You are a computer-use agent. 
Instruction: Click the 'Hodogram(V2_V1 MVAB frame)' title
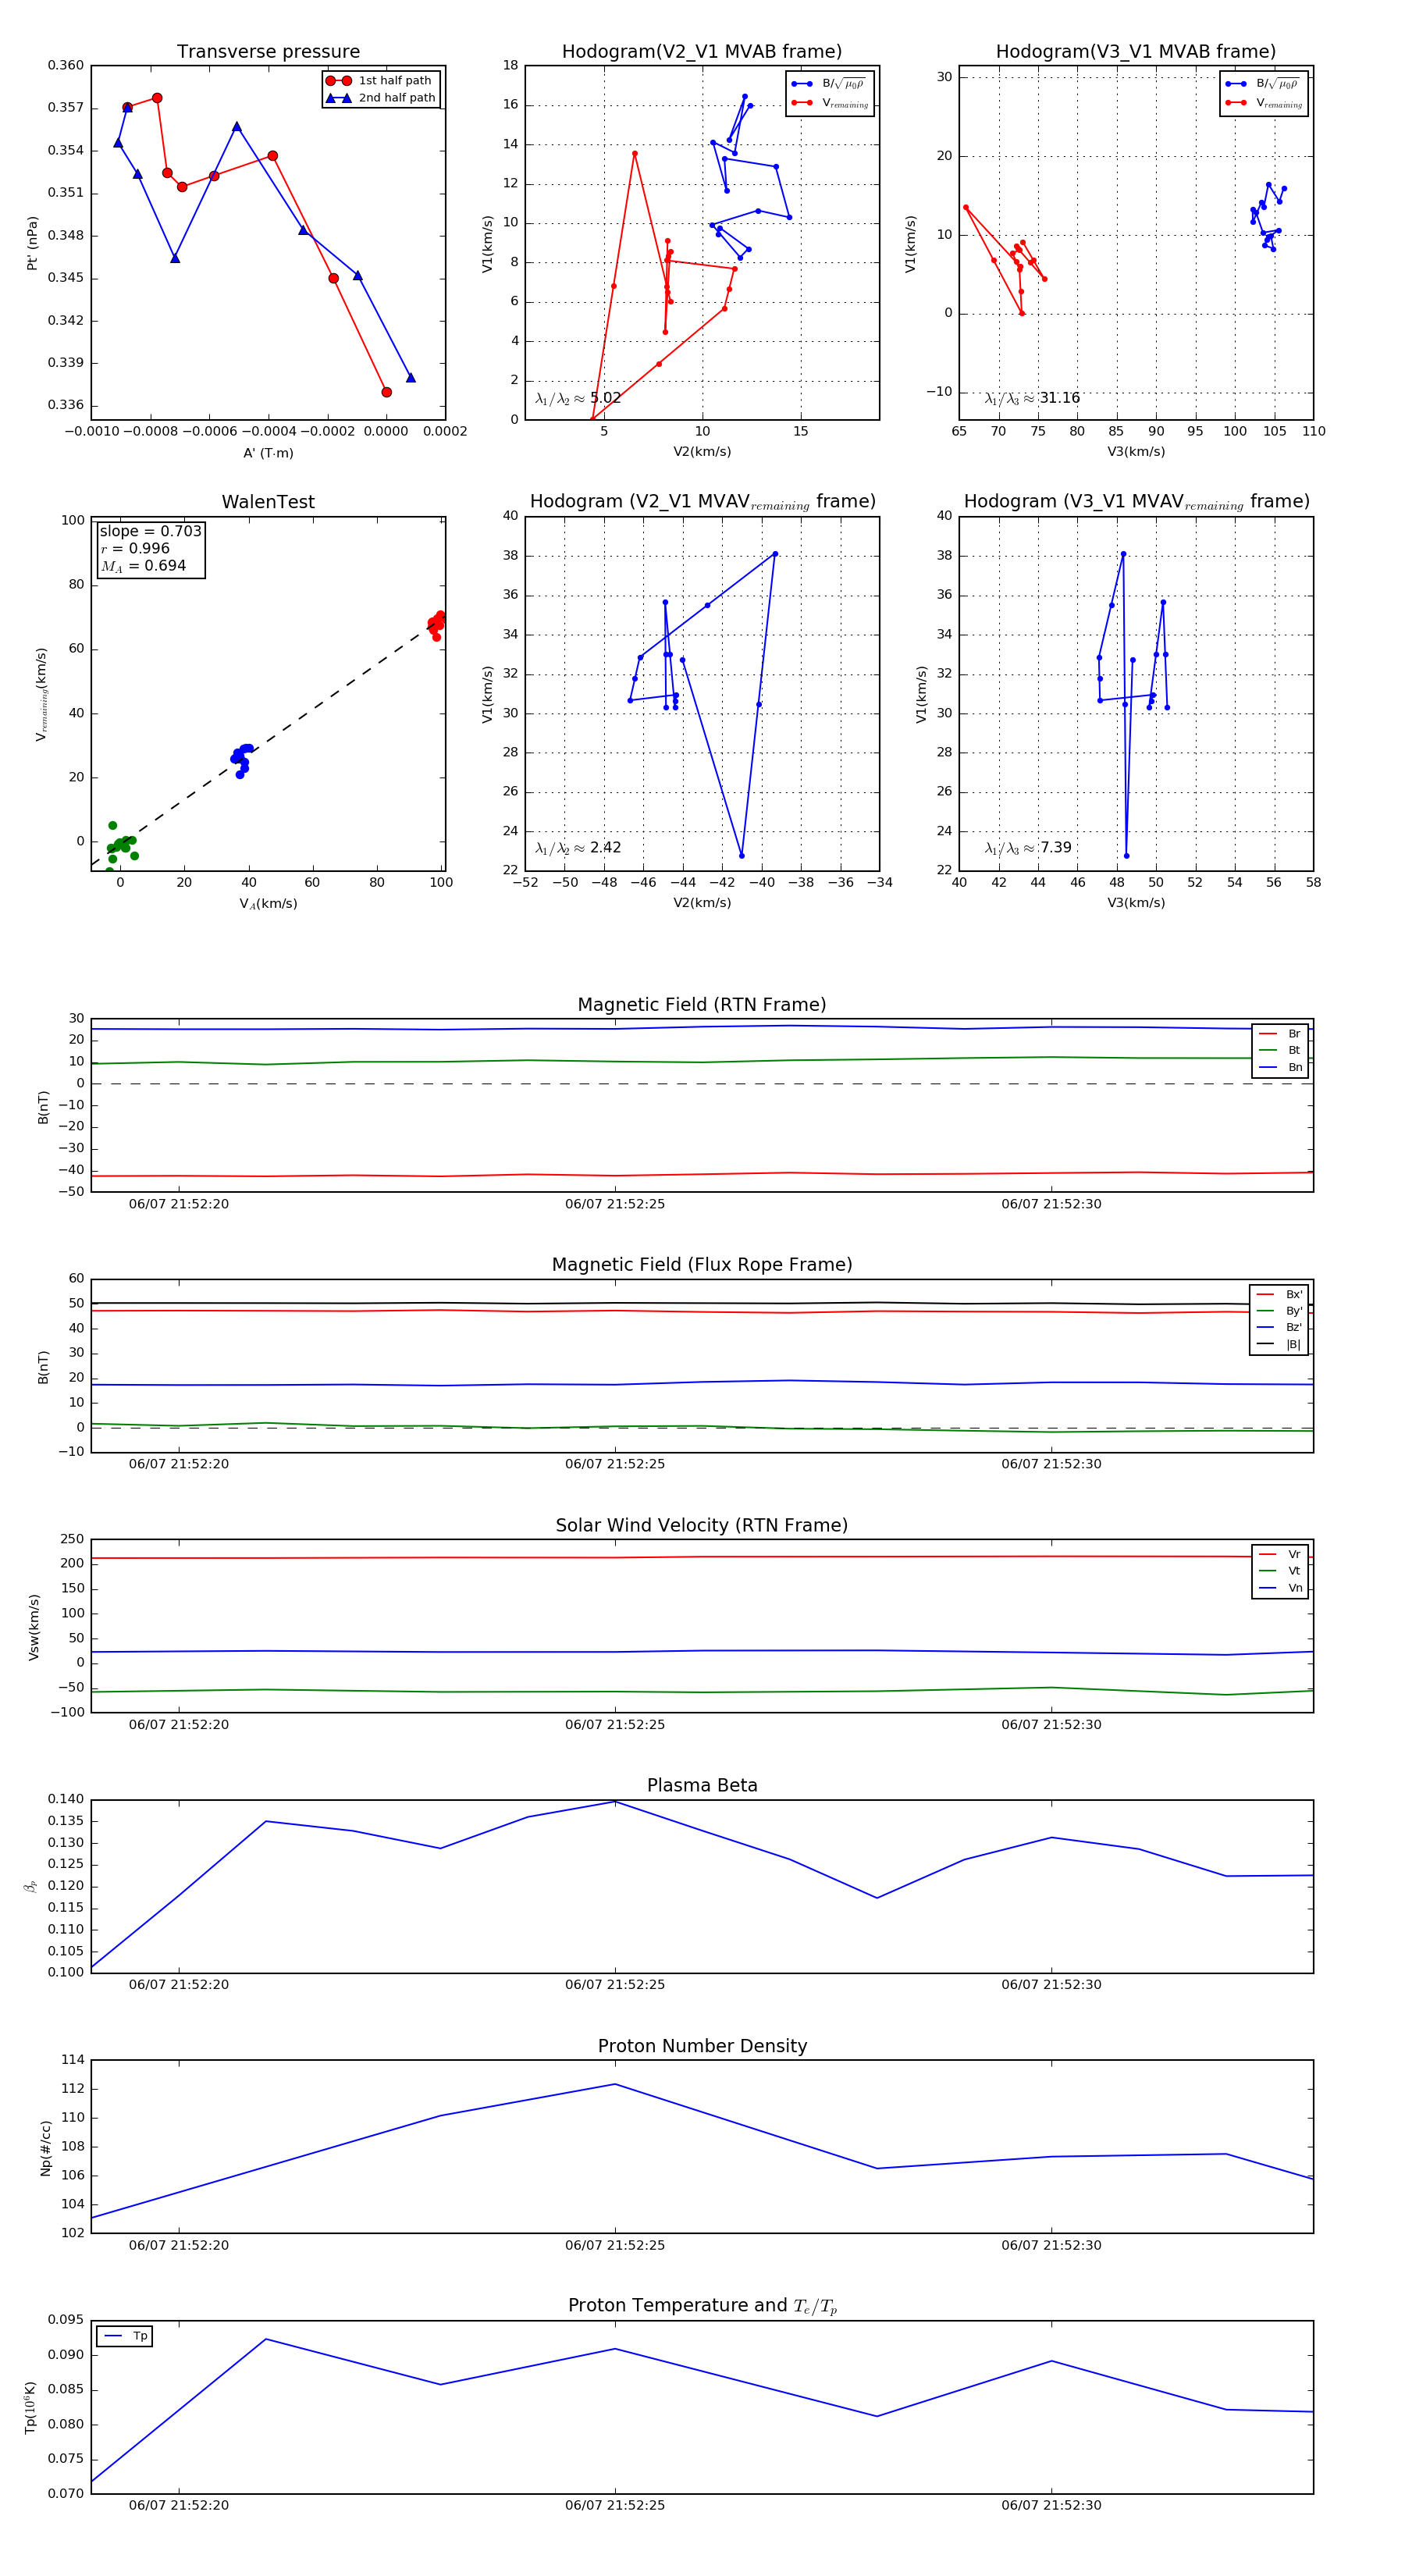point(702,52)
